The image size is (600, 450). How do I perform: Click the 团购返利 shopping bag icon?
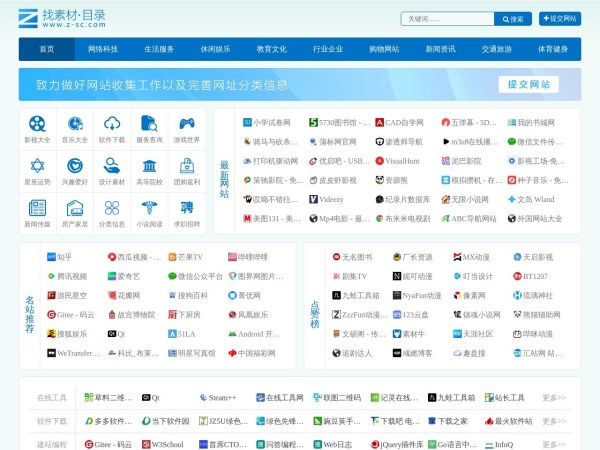[x=186, y=167]
